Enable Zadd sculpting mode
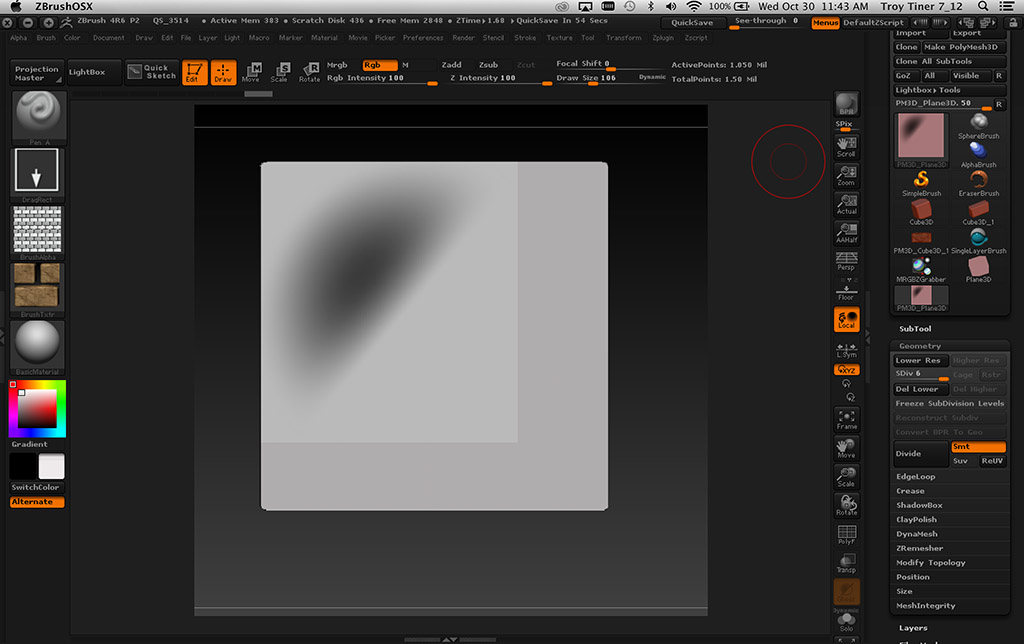 coord(452,65)
